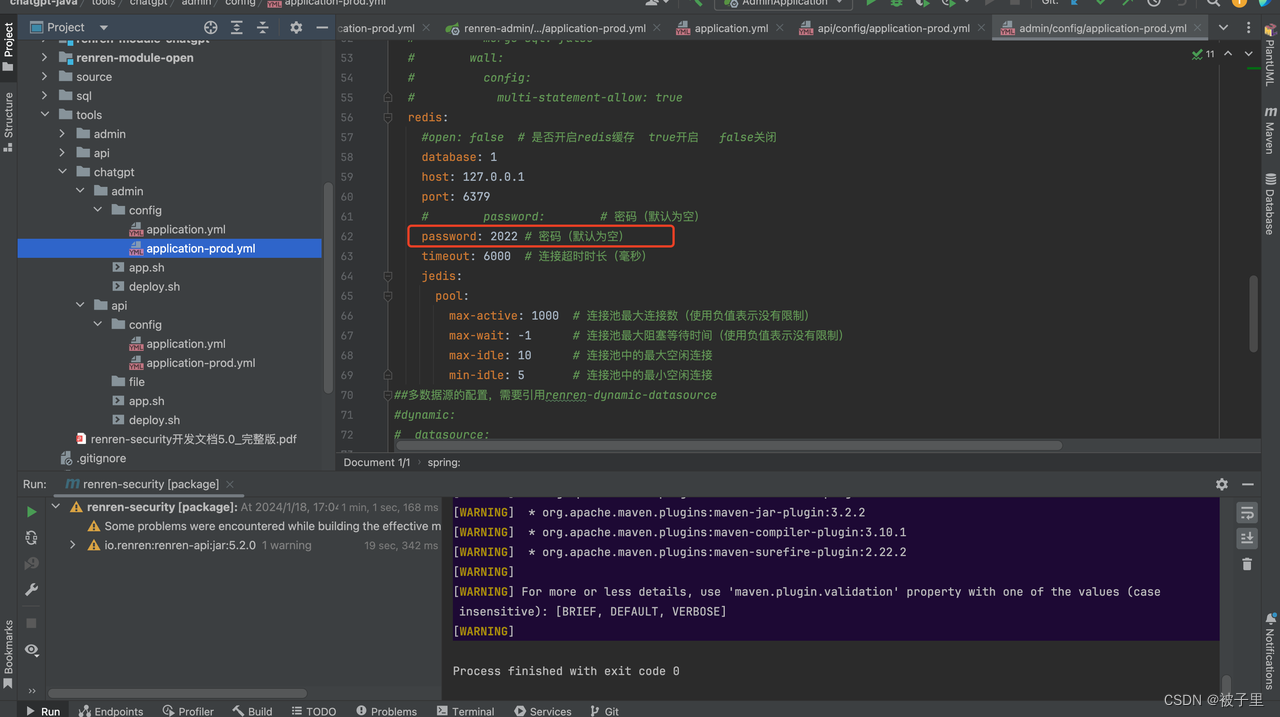
Task: Close the renren-security [package] run tab
Action: tap(230, 484)
